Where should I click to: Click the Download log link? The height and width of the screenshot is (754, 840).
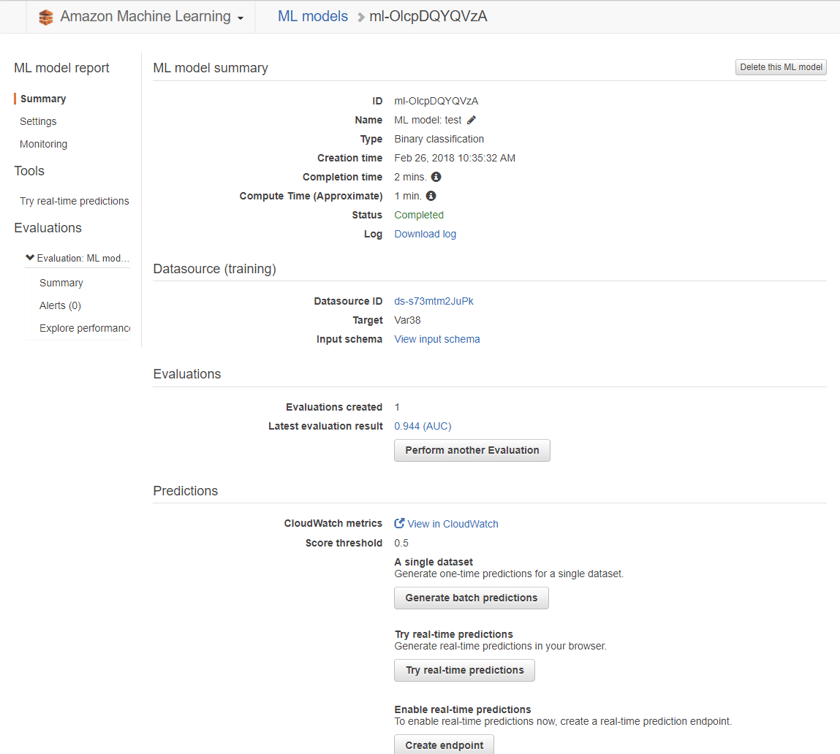click(425, 234)
